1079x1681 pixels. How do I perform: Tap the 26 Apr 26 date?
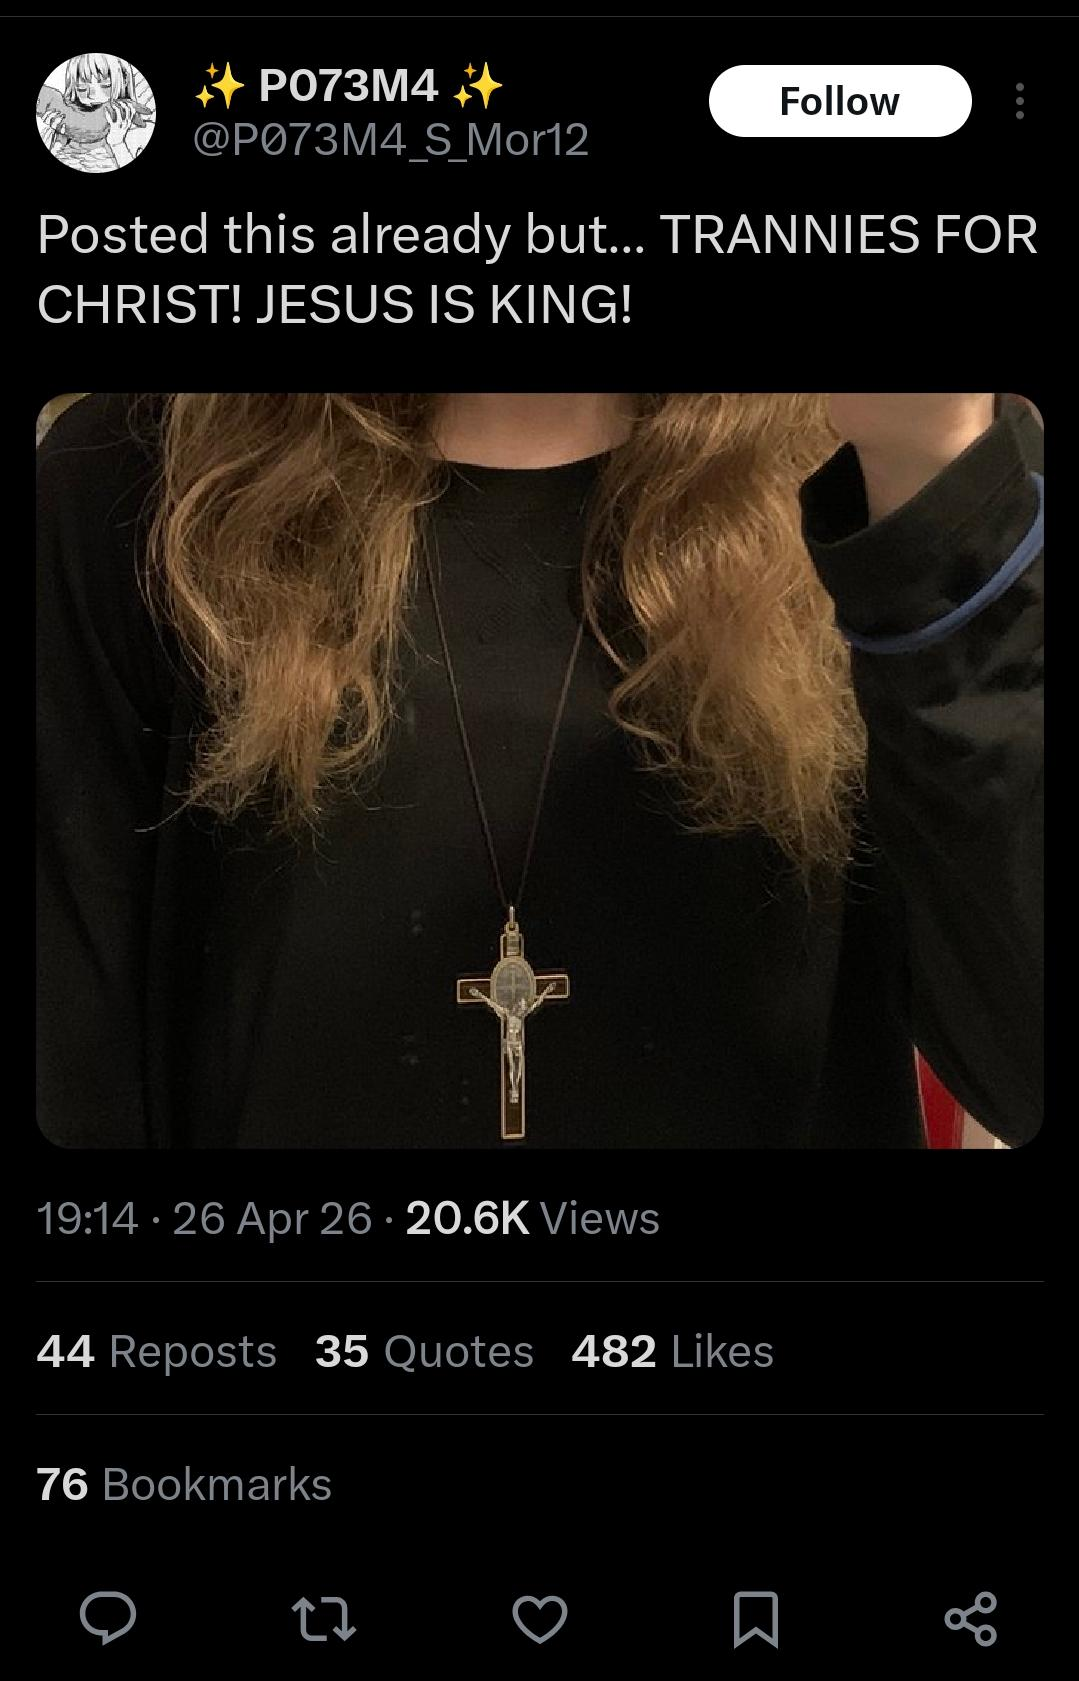point(272,1218)
